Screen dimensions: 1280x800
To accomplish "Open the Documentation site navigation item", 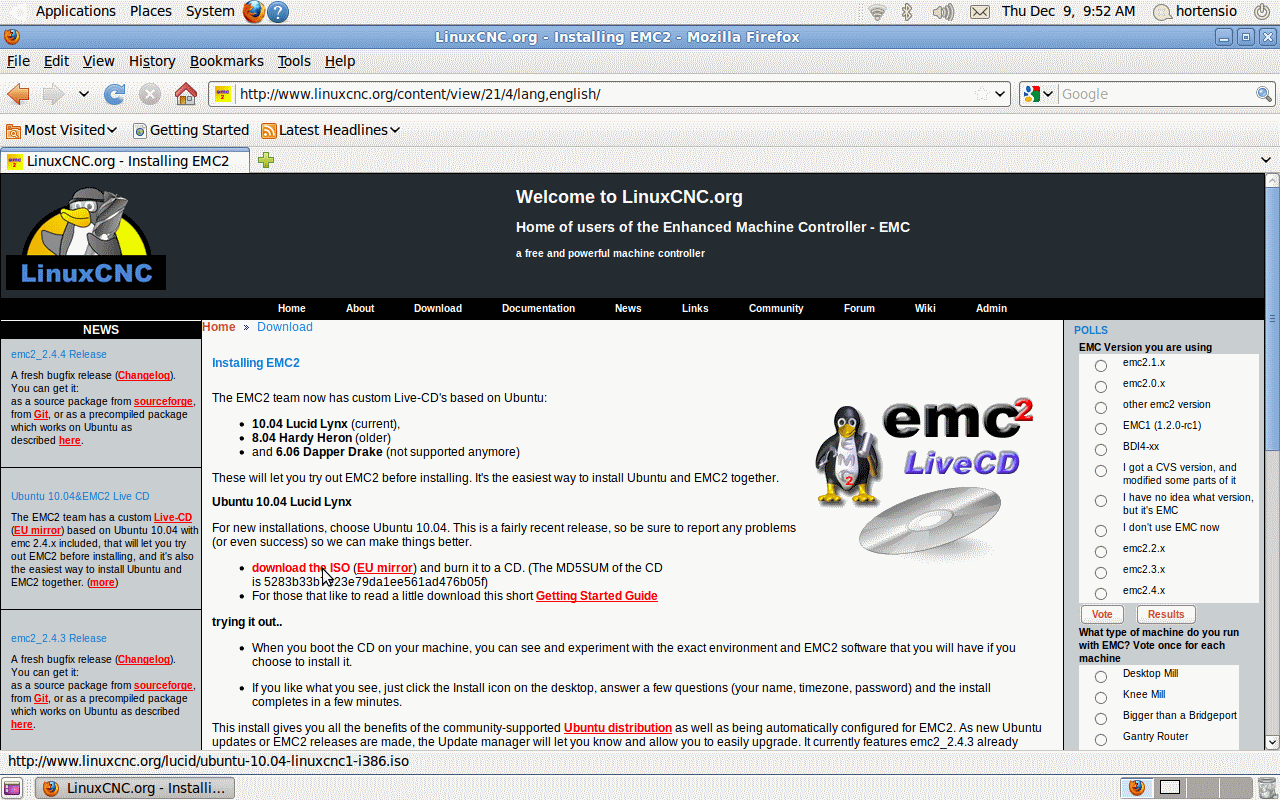I will pos(538,308).
